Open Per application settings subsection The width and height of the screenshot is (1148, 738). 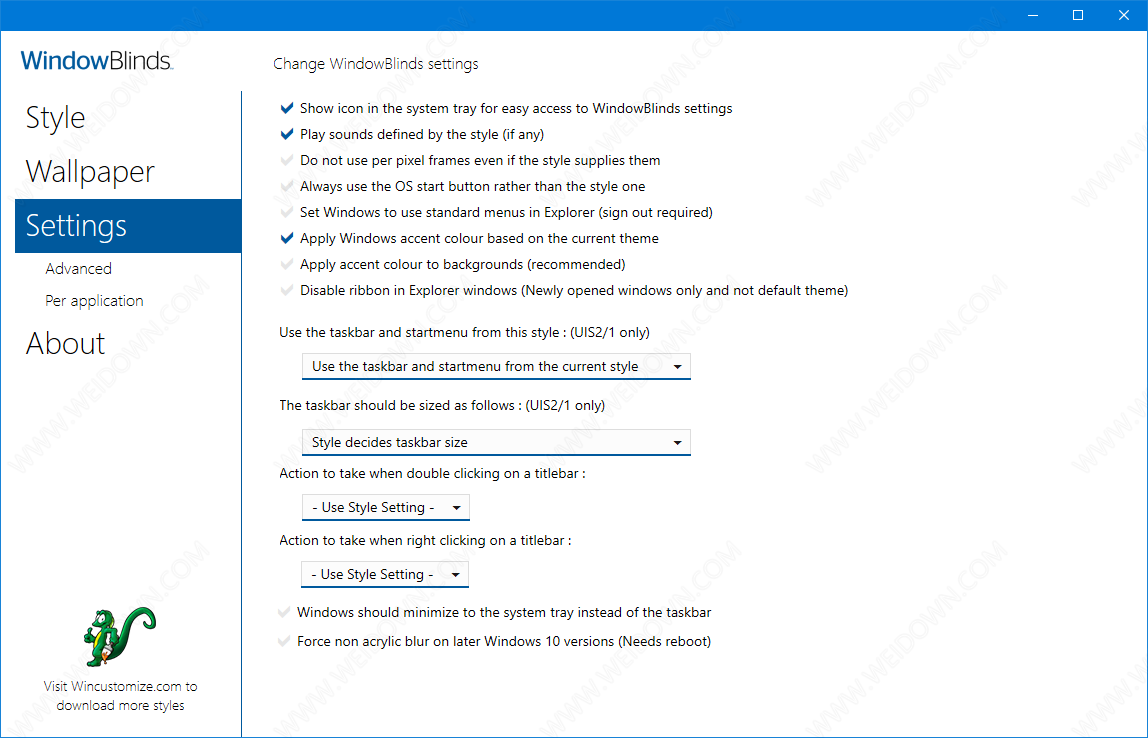coord(94,301)
